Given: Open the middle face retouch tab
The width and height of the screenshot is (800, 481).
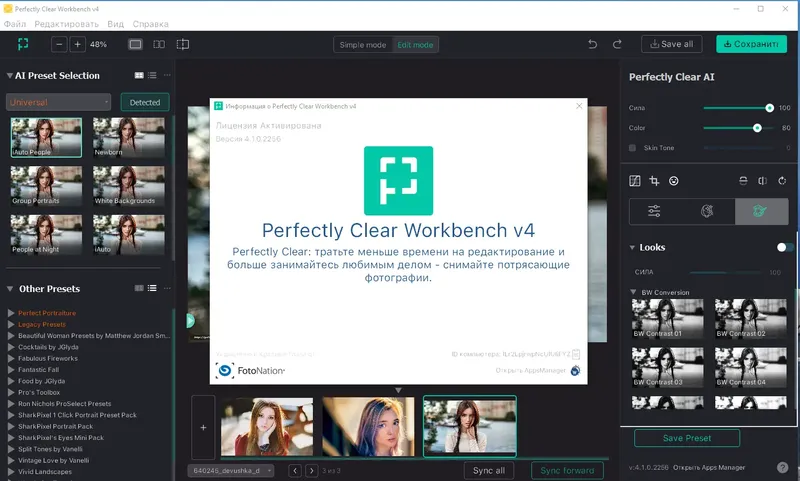Looking at the screenshot, I should [x=707, y=211].
